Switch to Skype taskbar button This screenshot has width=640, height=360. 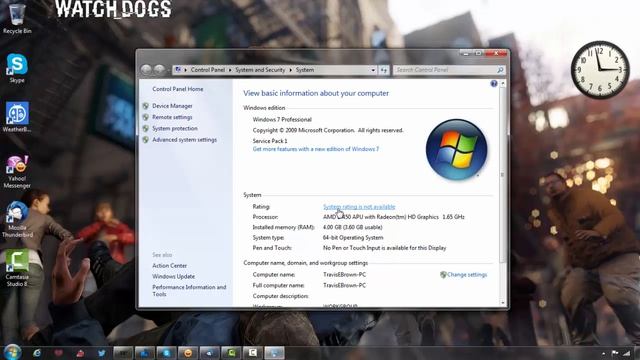(166, 353)
